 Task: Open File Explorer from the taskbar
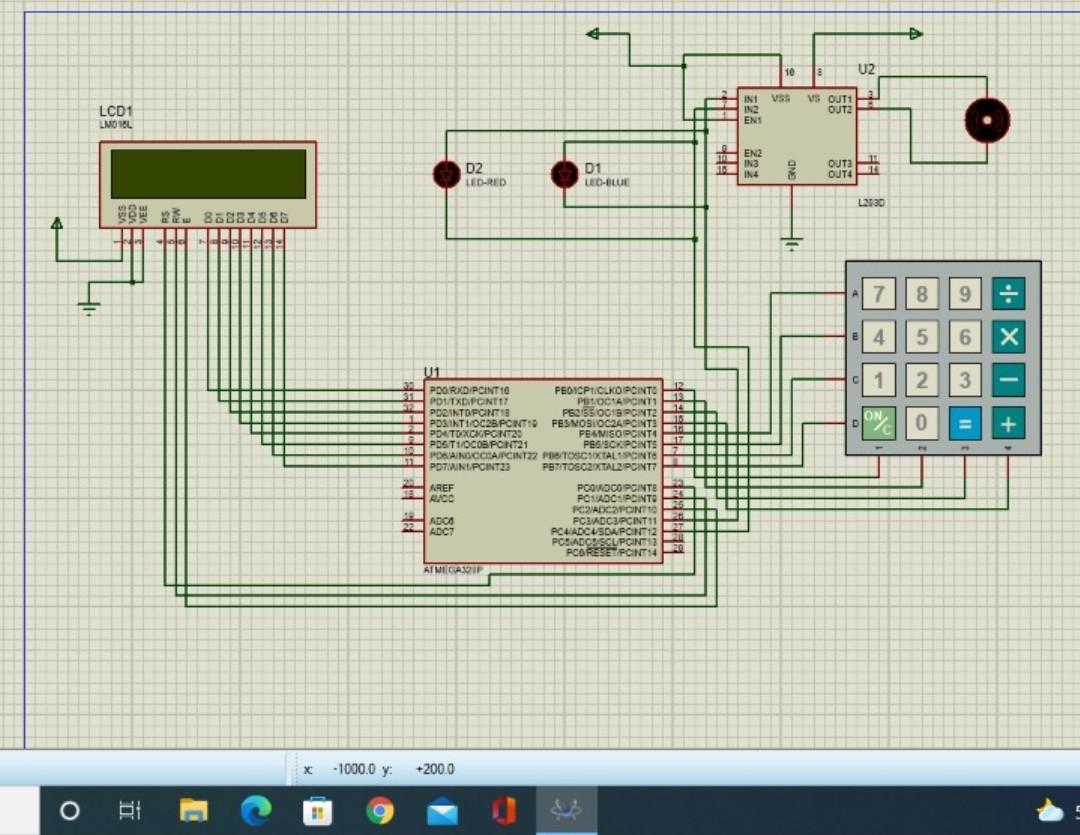(x=193, y=810)
